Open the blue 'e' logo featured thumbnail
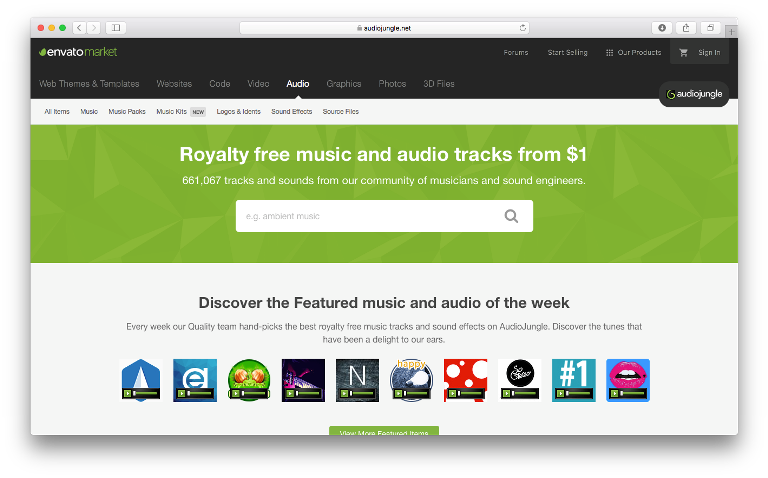Viewport: 768px width, 478px height. (195, 380)
